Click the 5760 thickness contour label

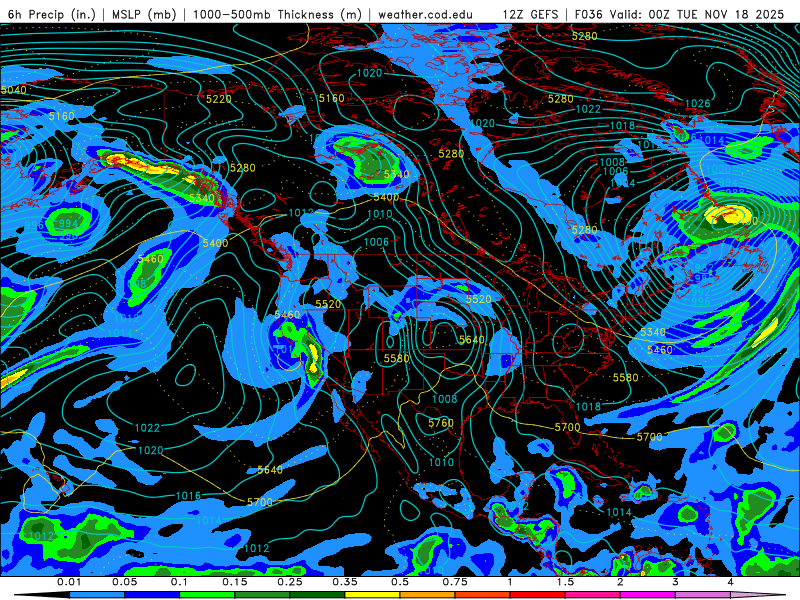[x=441, y=423]
